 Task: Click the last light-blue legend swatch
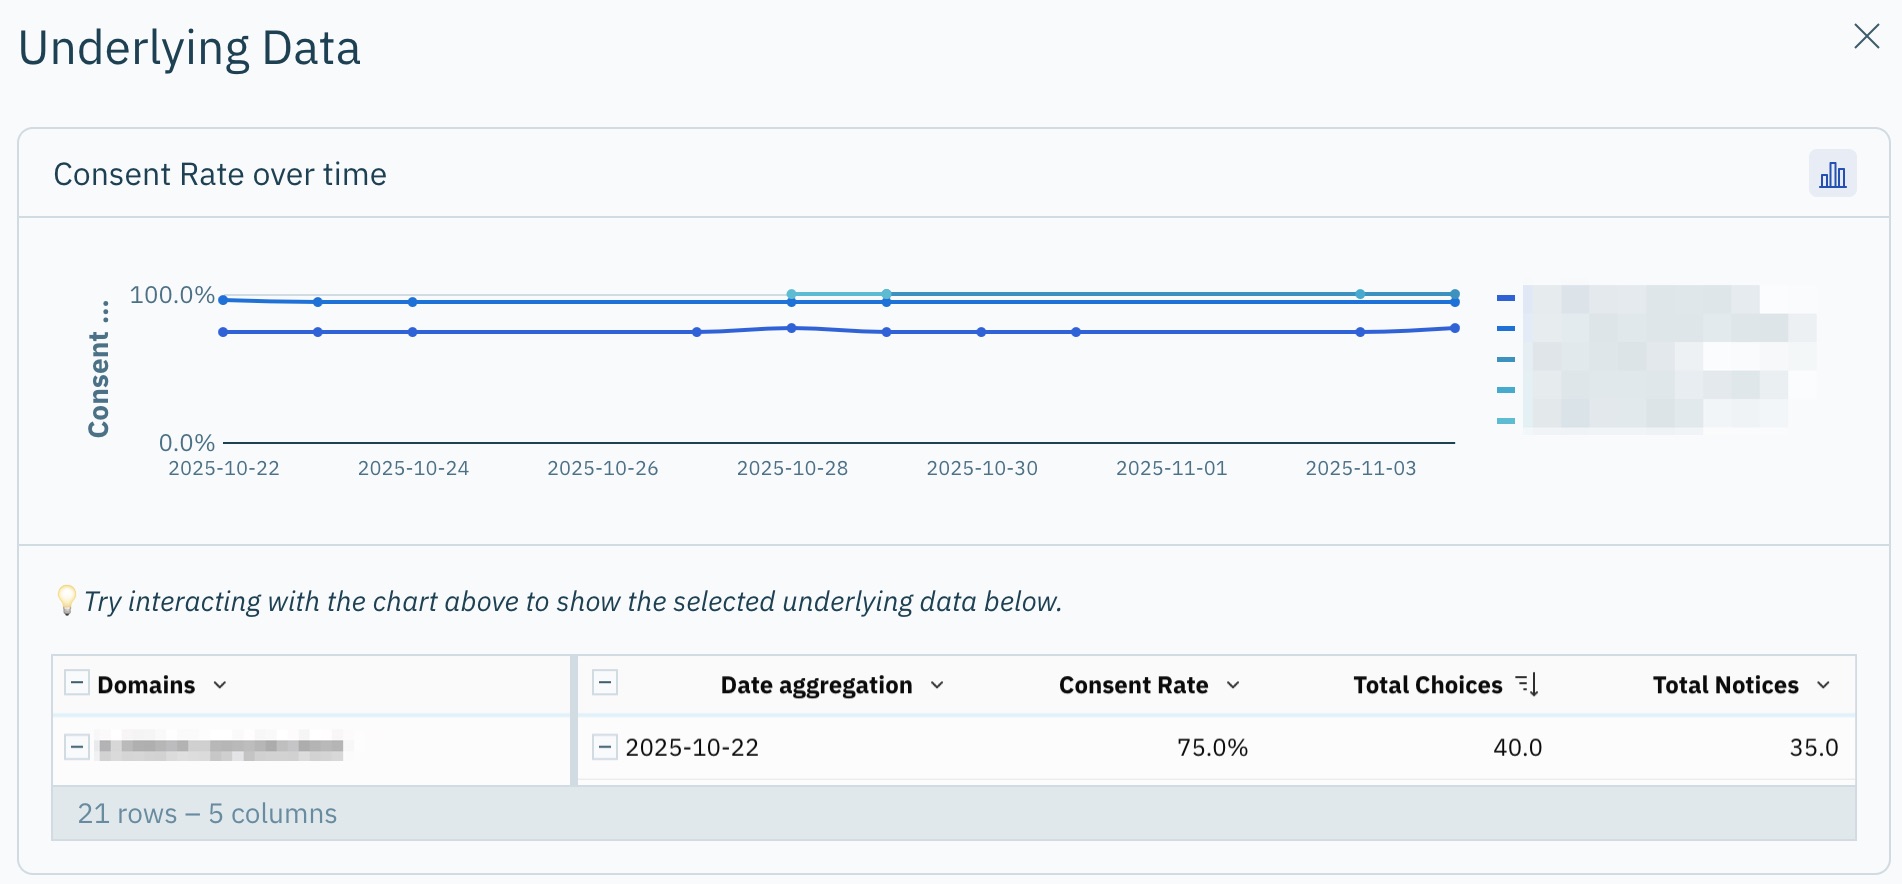1506,421
